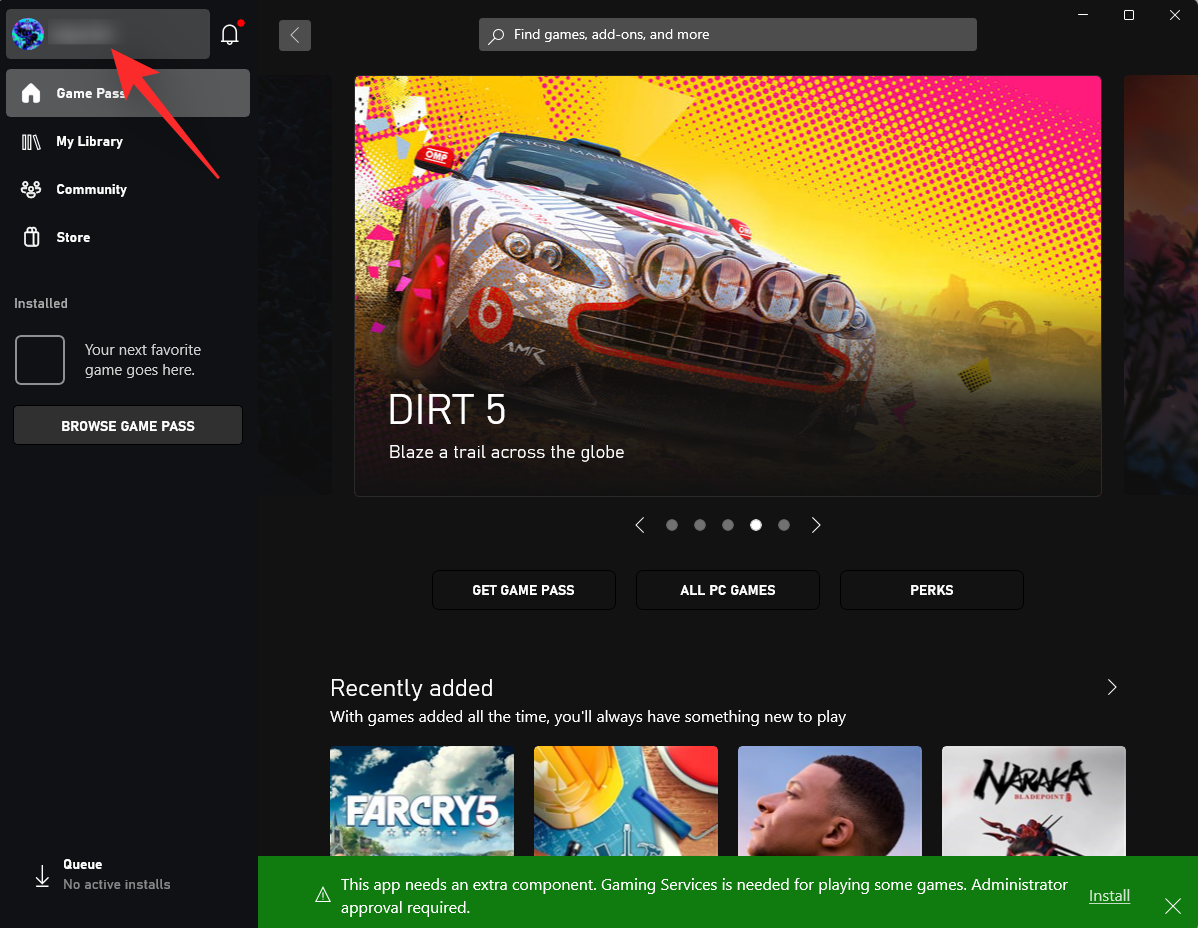
Task: Expand the Recently added section arrow
Action: 1112,687
